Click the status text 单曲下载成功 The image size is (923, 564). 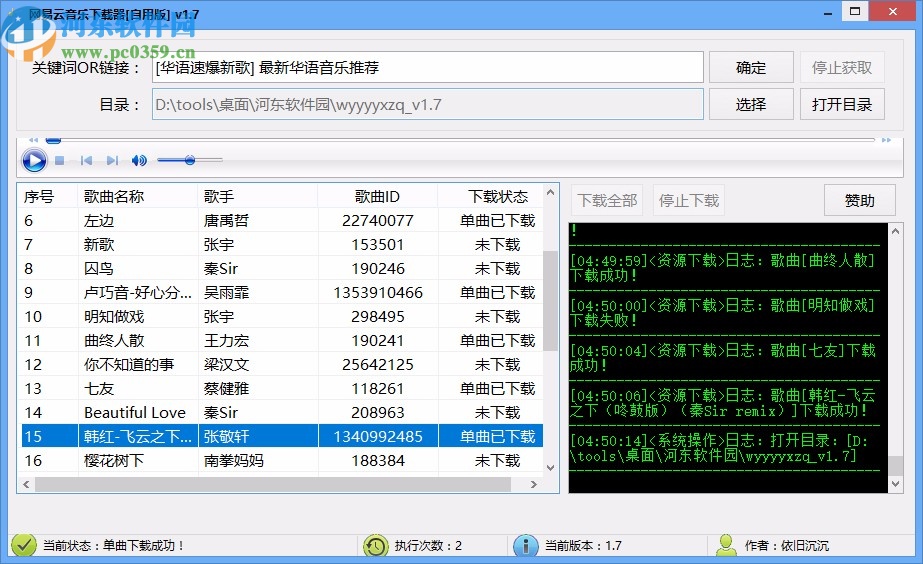click(x=144, y=546)
